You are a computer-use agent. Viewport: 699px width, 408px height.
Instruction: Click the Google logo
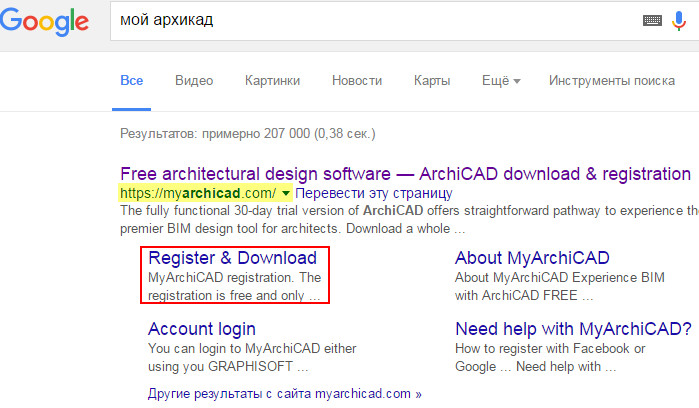[x=45, y=21]
